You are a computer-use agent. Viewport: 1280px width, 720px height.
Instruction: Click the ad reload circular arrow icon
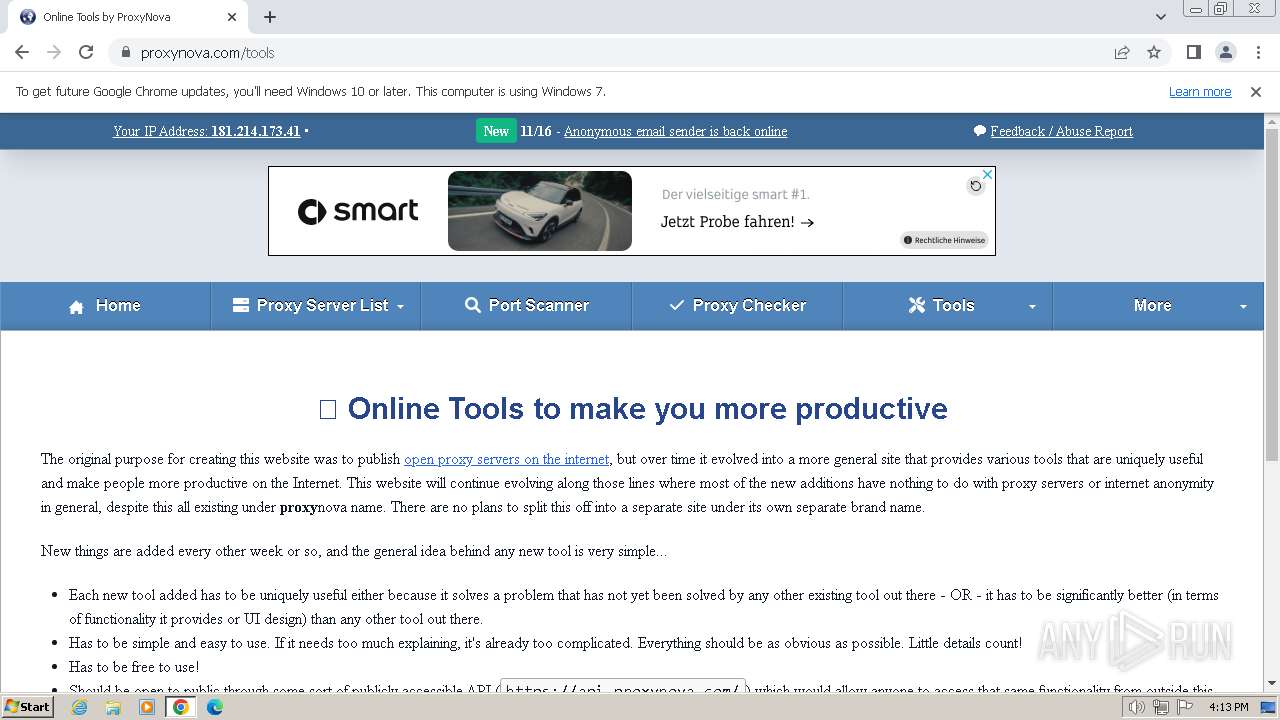coord(976,186)
